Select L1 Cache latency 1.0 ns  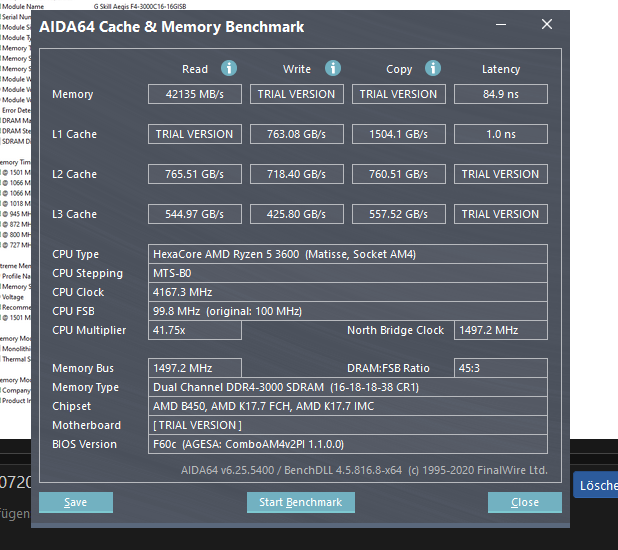(501, 134)
